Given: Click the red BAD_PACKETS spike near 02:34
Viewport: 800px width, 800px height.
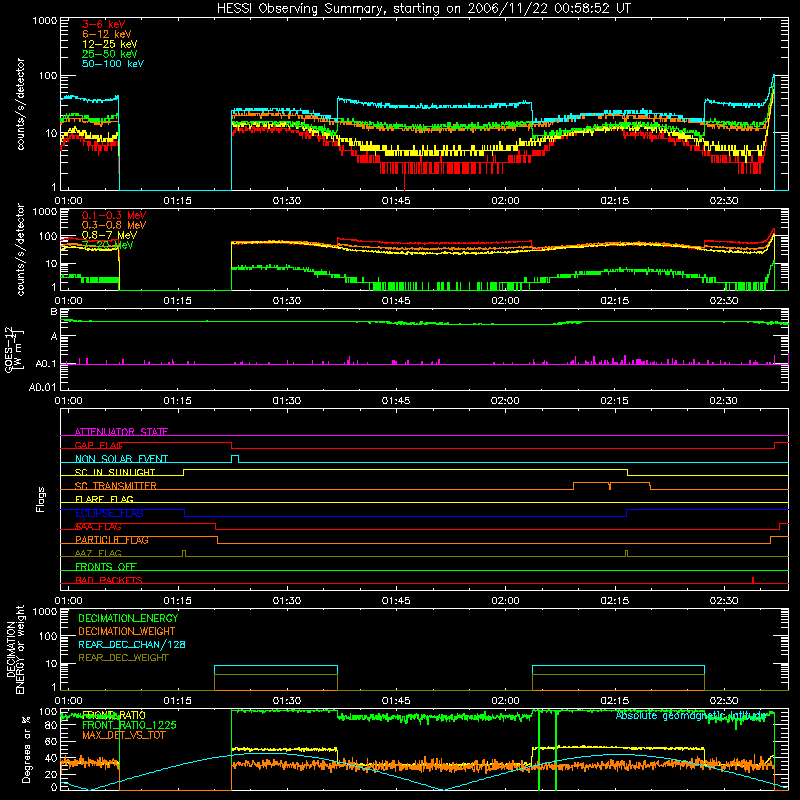Looking at the screenshot, I should [x=753, y=580].
